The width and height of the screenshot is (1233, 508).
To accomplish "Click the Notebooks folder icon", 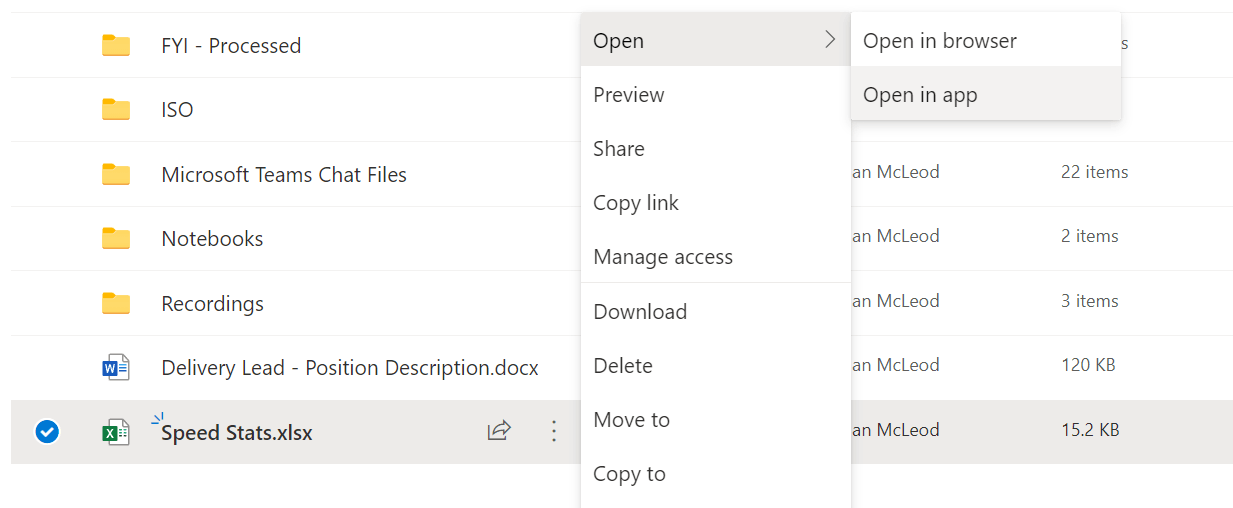I will pyautogui.click(x=116, y=238).
